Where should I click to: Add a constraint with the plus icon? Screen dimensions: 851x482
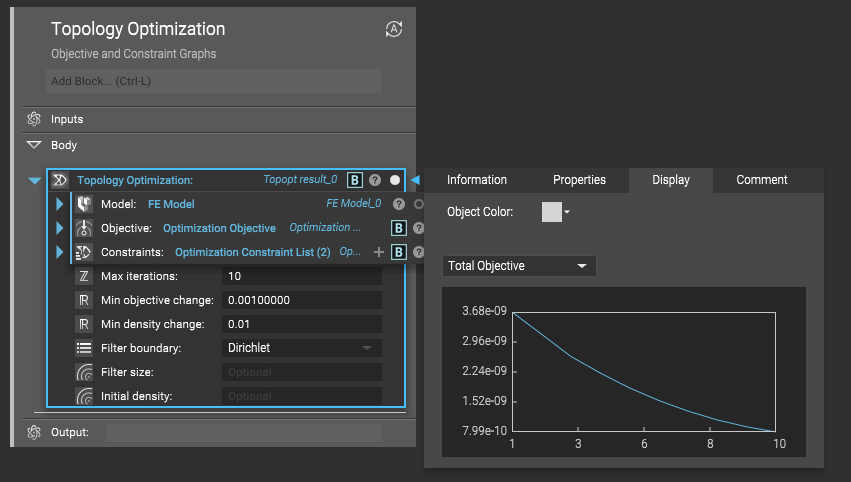click(x=379, y=252)
